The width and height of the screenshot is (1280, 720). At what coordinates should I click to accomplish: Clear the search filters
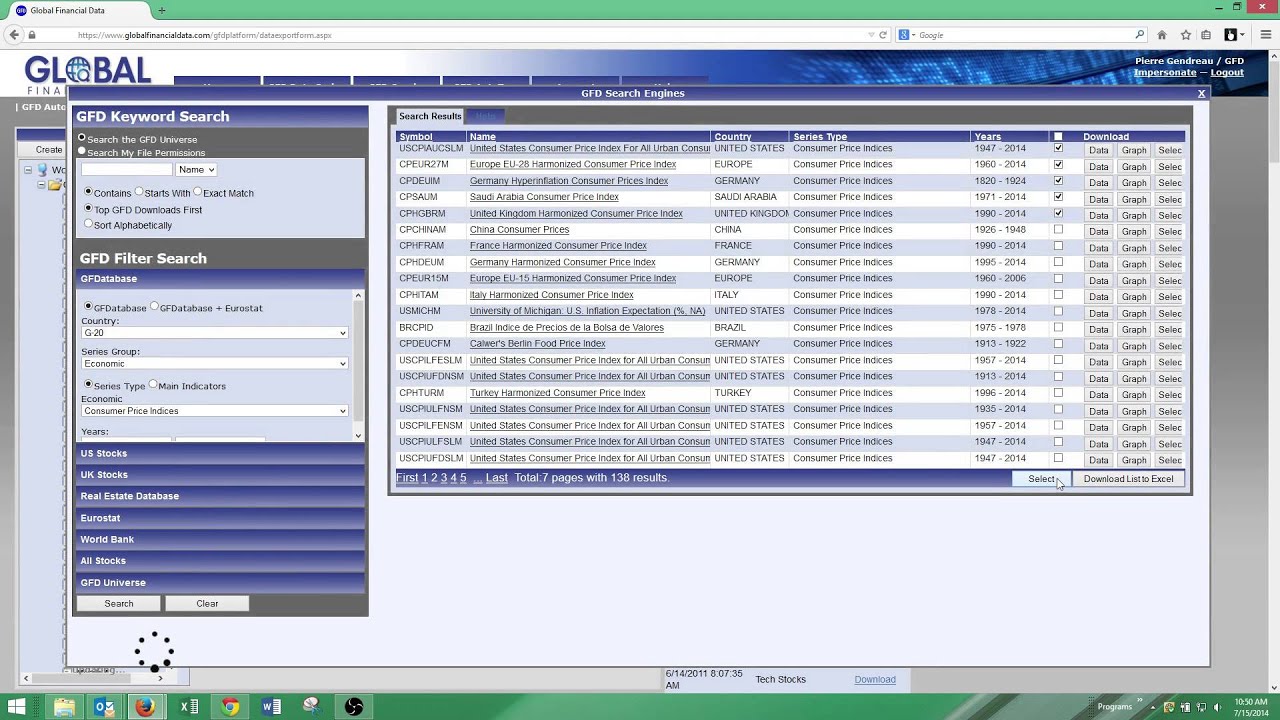[x=207, y=604]
